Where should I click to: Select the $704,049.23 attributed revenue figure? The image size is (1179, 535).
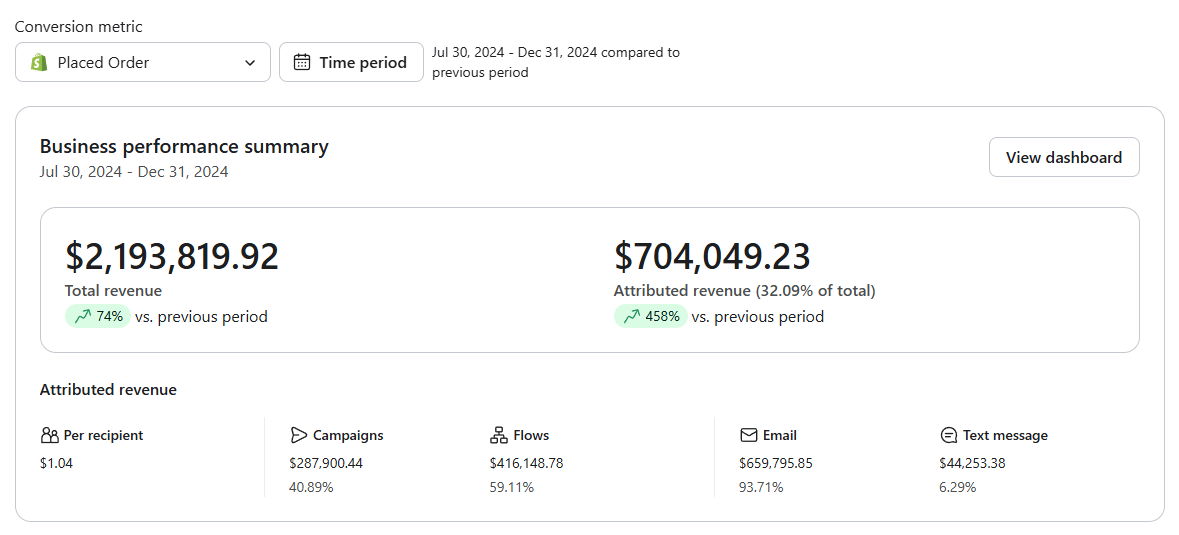pyautogui.click(x=712, y=256)
